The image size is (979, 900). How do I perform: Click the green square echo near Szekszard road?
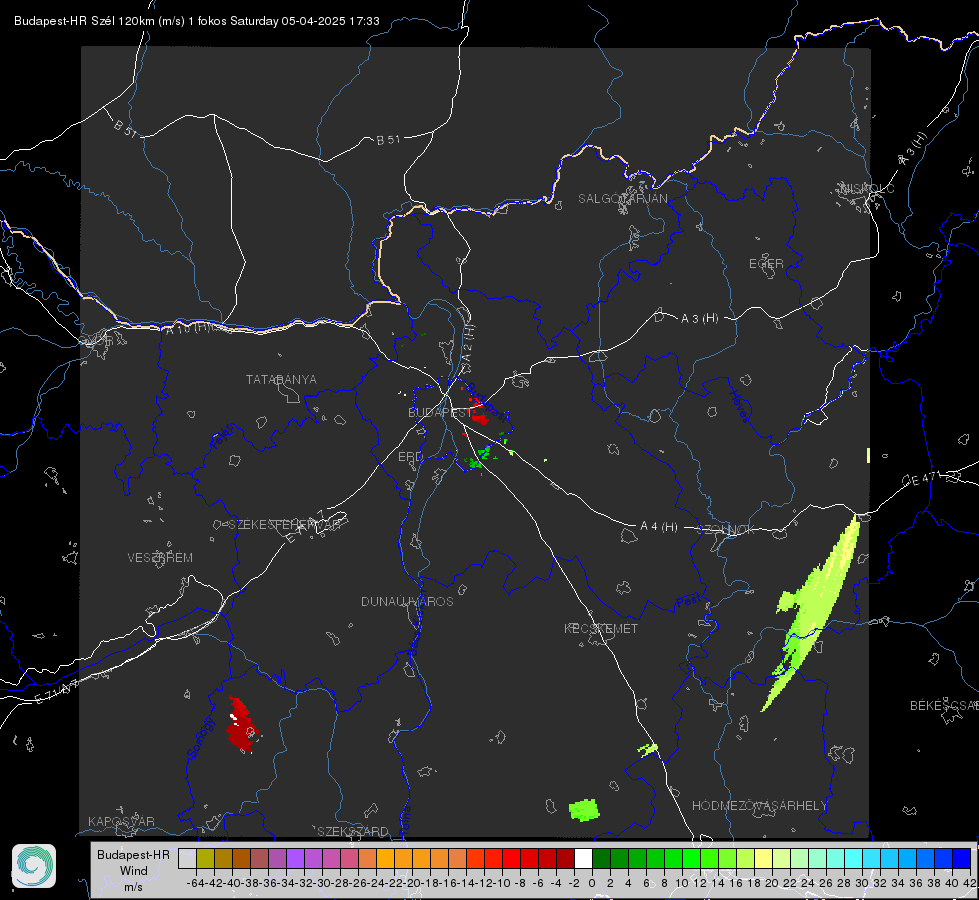coord(584,810)
